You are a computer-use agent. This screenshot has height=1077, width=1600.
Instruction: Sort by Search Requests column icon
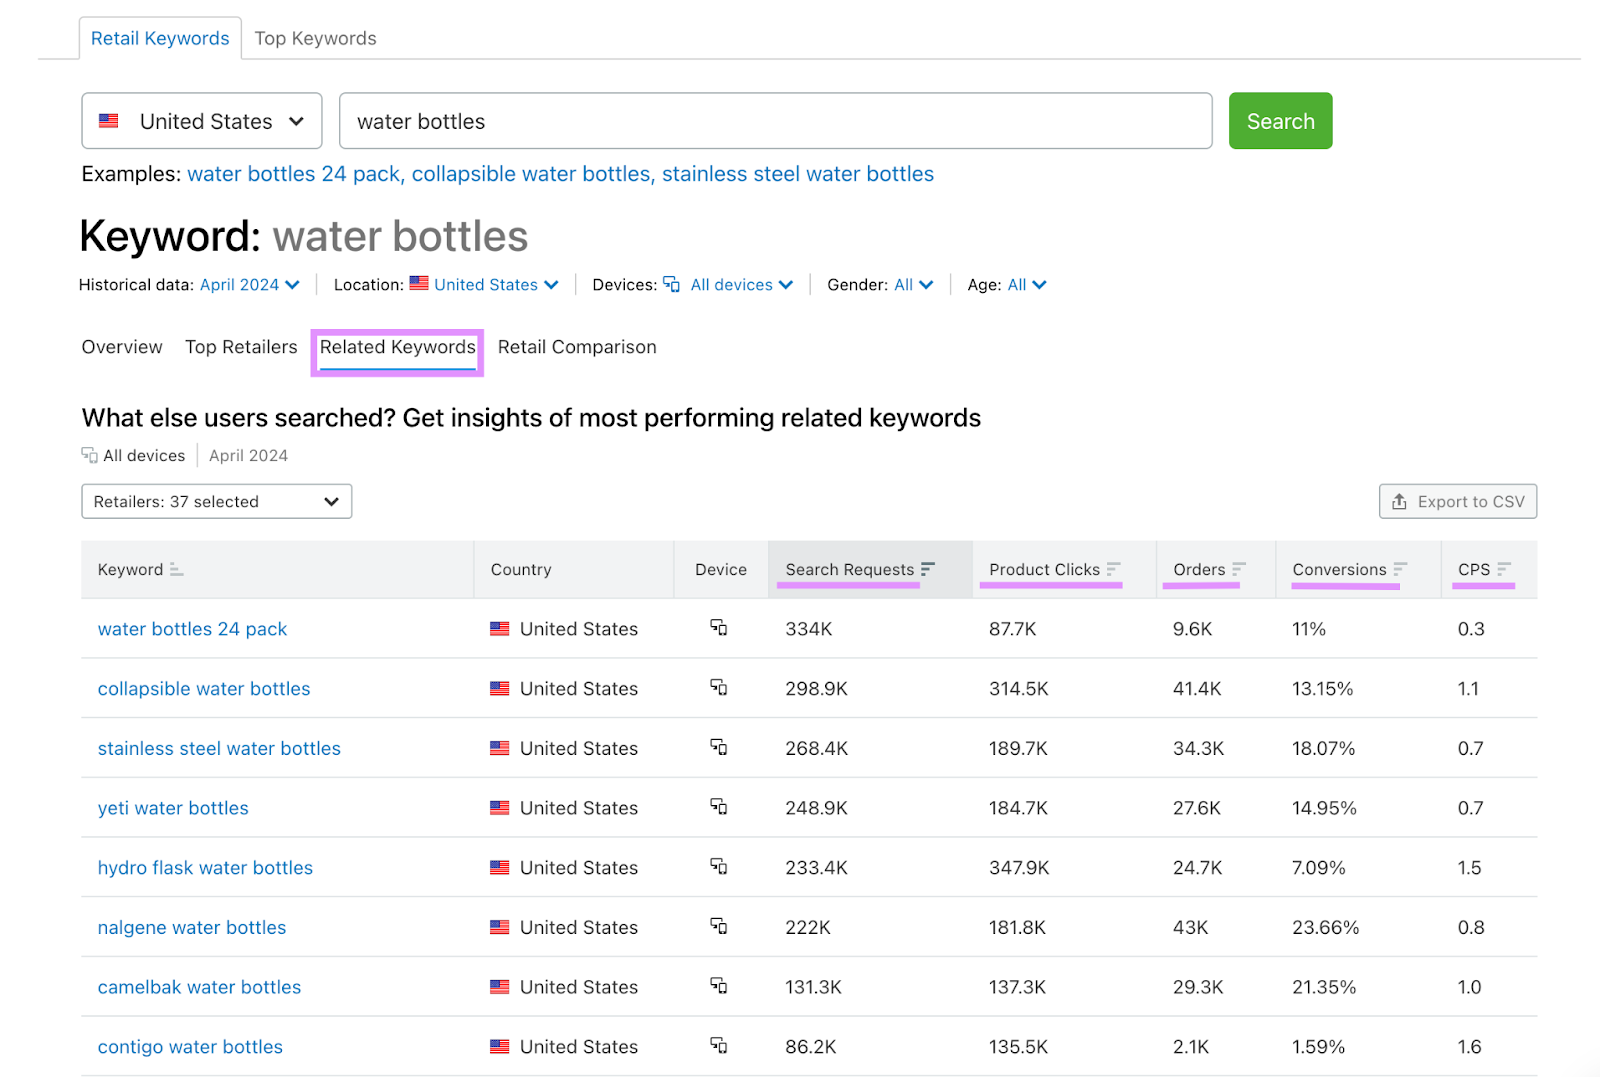(927, 569)
